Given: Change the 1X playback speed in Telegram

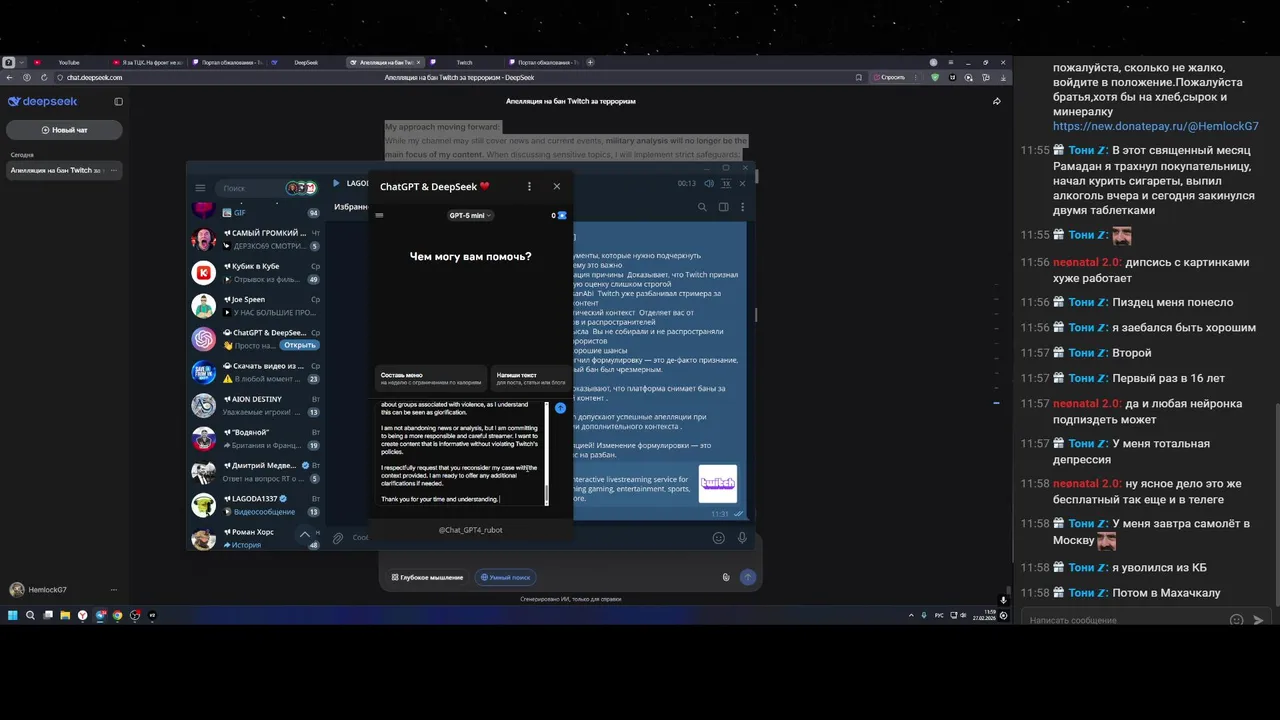Looking at the screenshot, I should [x=726, y=184].
